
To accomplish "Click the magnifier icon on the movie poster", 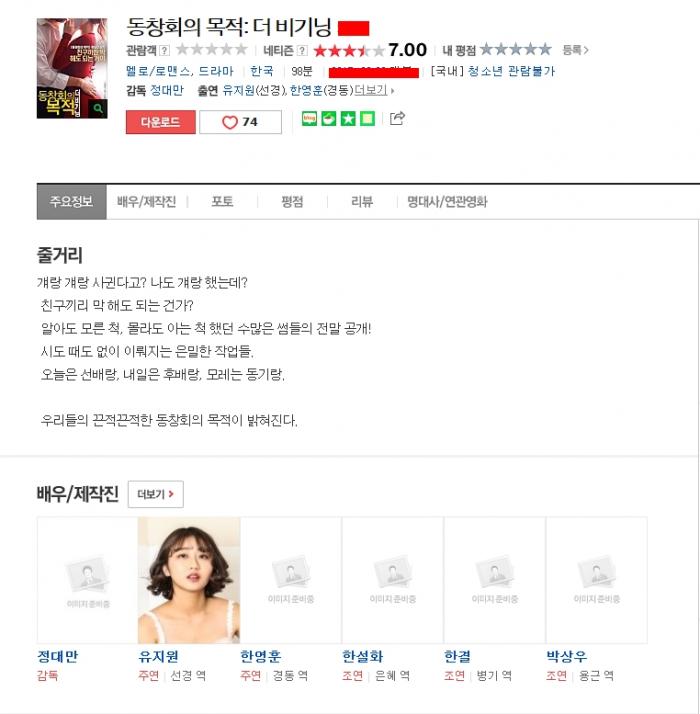I will pos(97,108).
